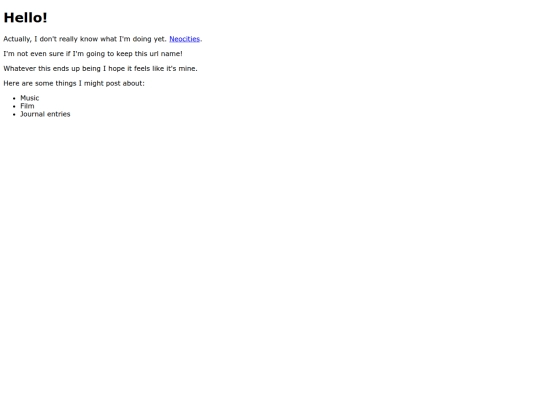Viewport: 540px width, 405px height.
Task: Click the 'Actually, I don't really know' sentence
Action: tap(85, 39)
